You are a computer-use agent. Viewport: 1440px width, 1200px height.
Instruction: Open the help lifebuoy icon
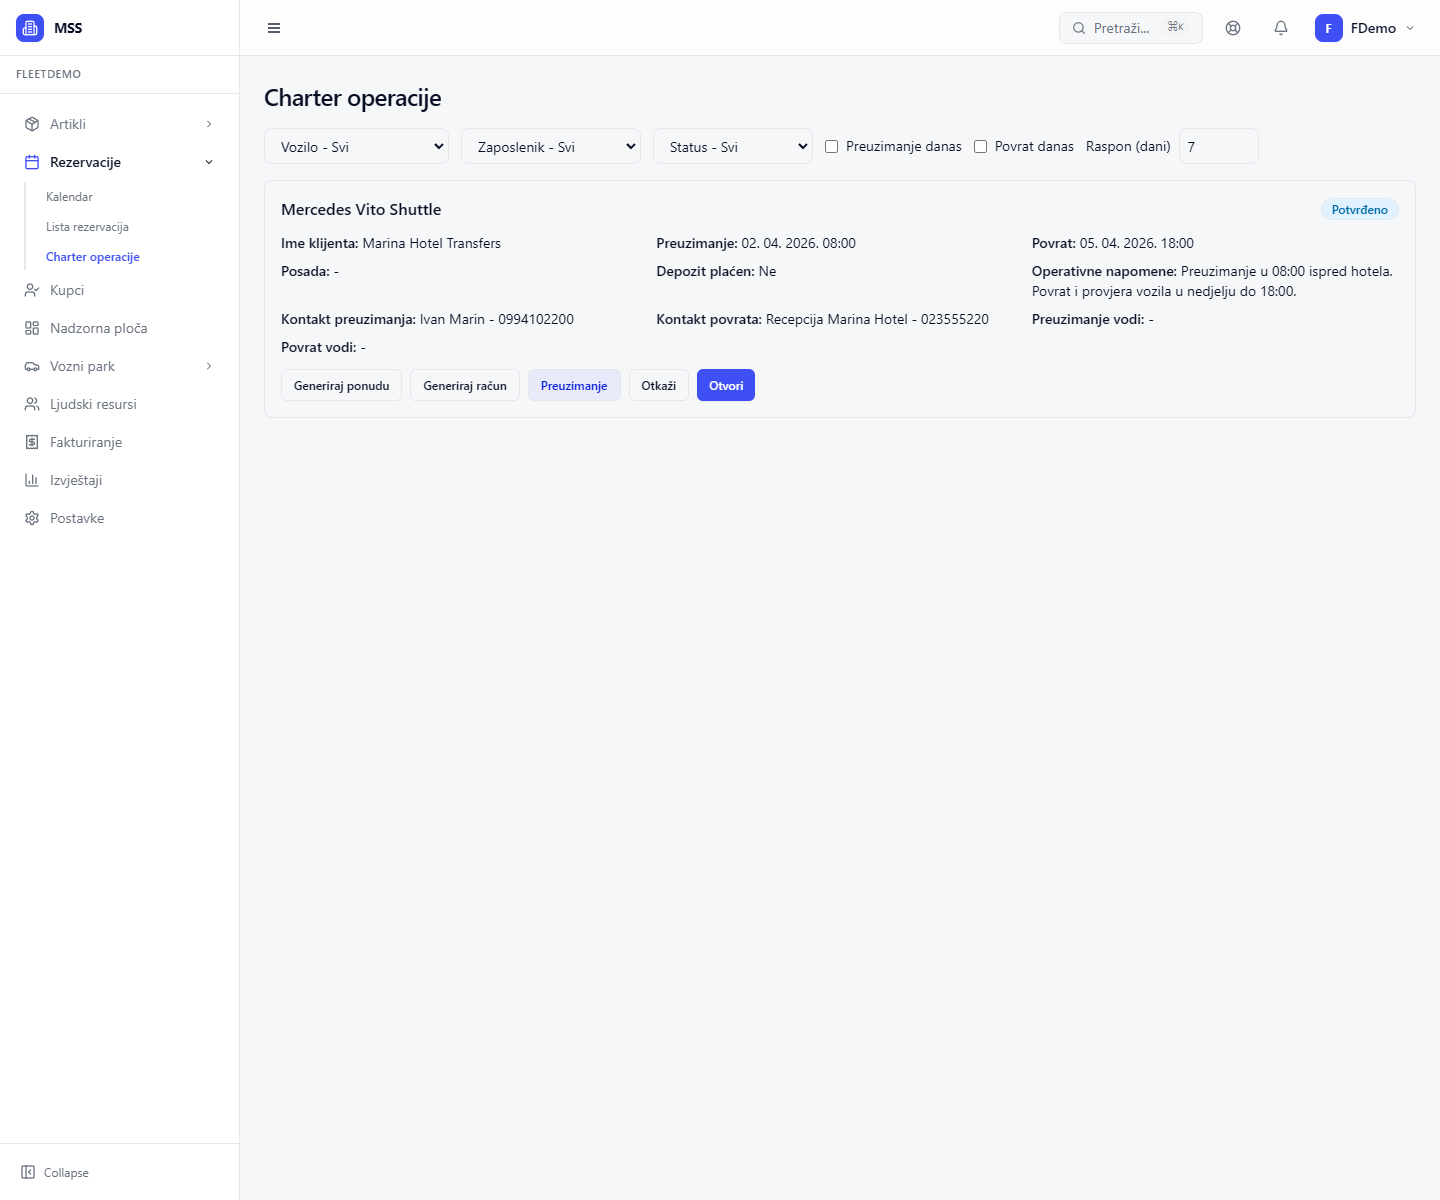pos(1233,28)
